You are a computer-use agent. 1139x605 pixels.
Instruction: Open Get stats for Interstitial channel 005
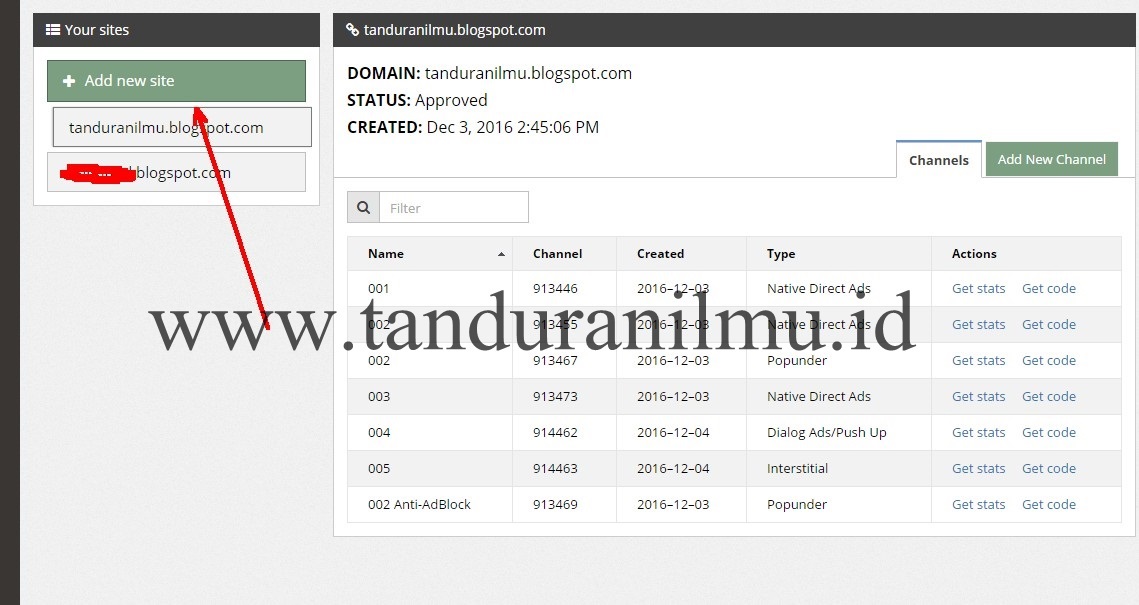pos(977,468)
